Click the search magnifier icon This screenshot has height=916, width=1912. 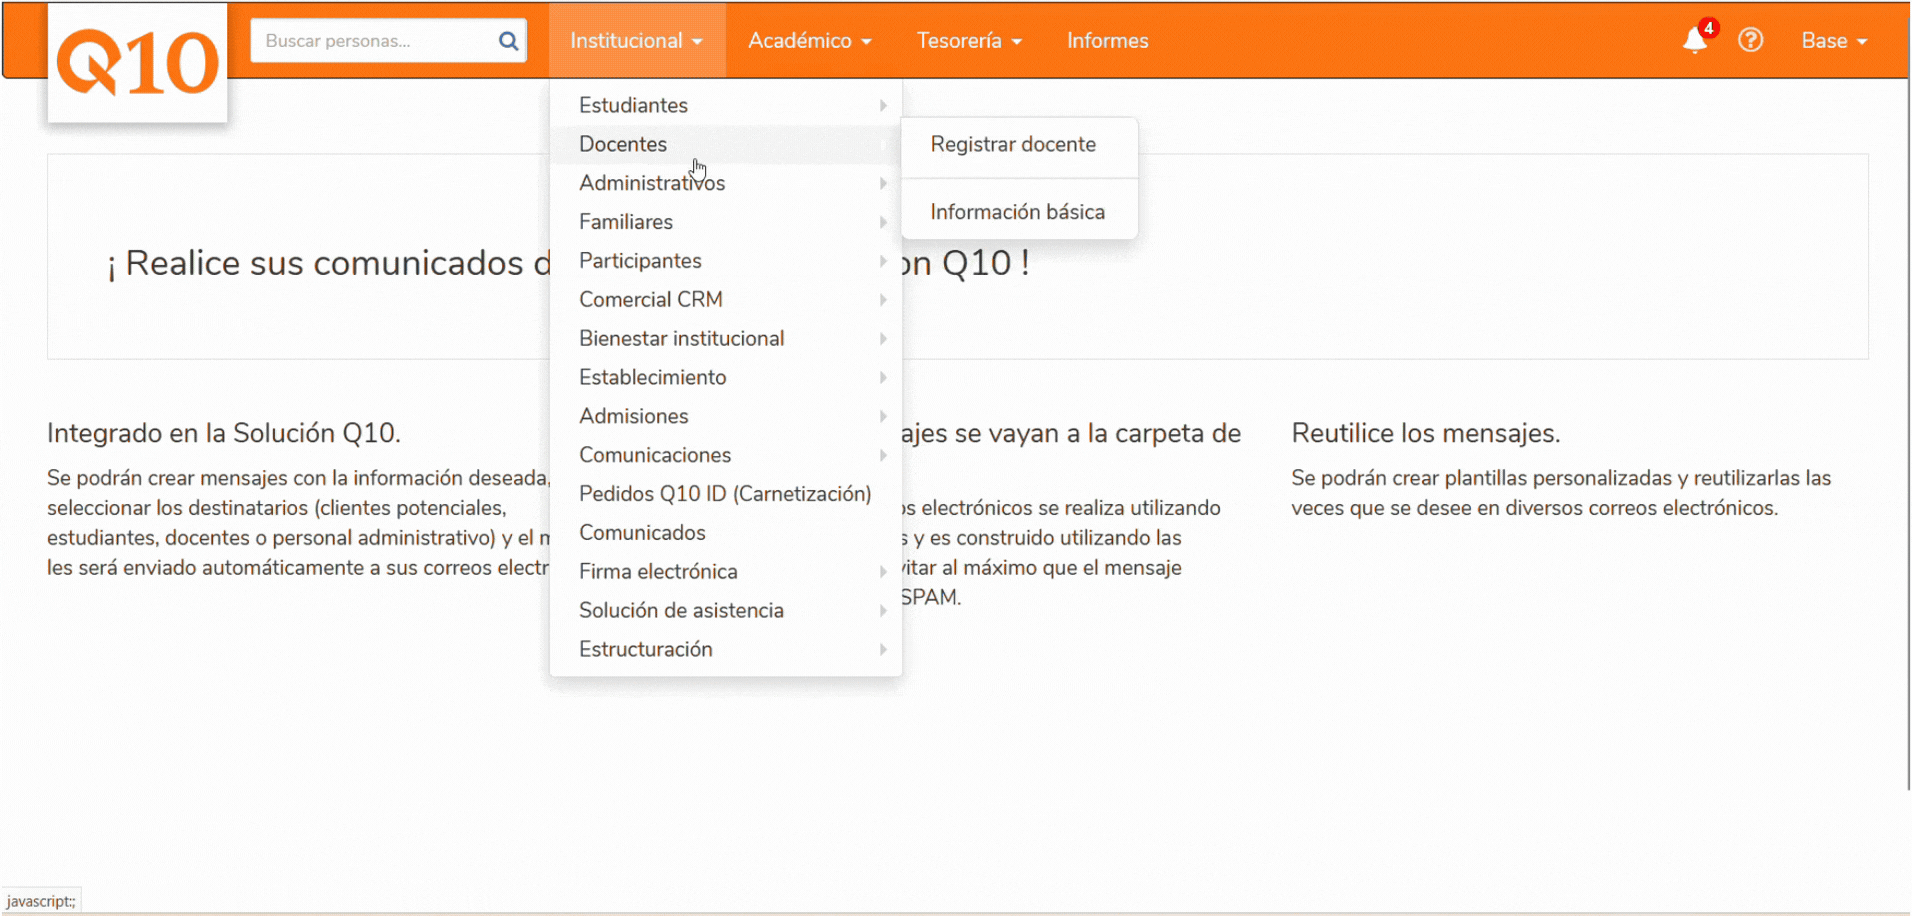click(508, 41)
